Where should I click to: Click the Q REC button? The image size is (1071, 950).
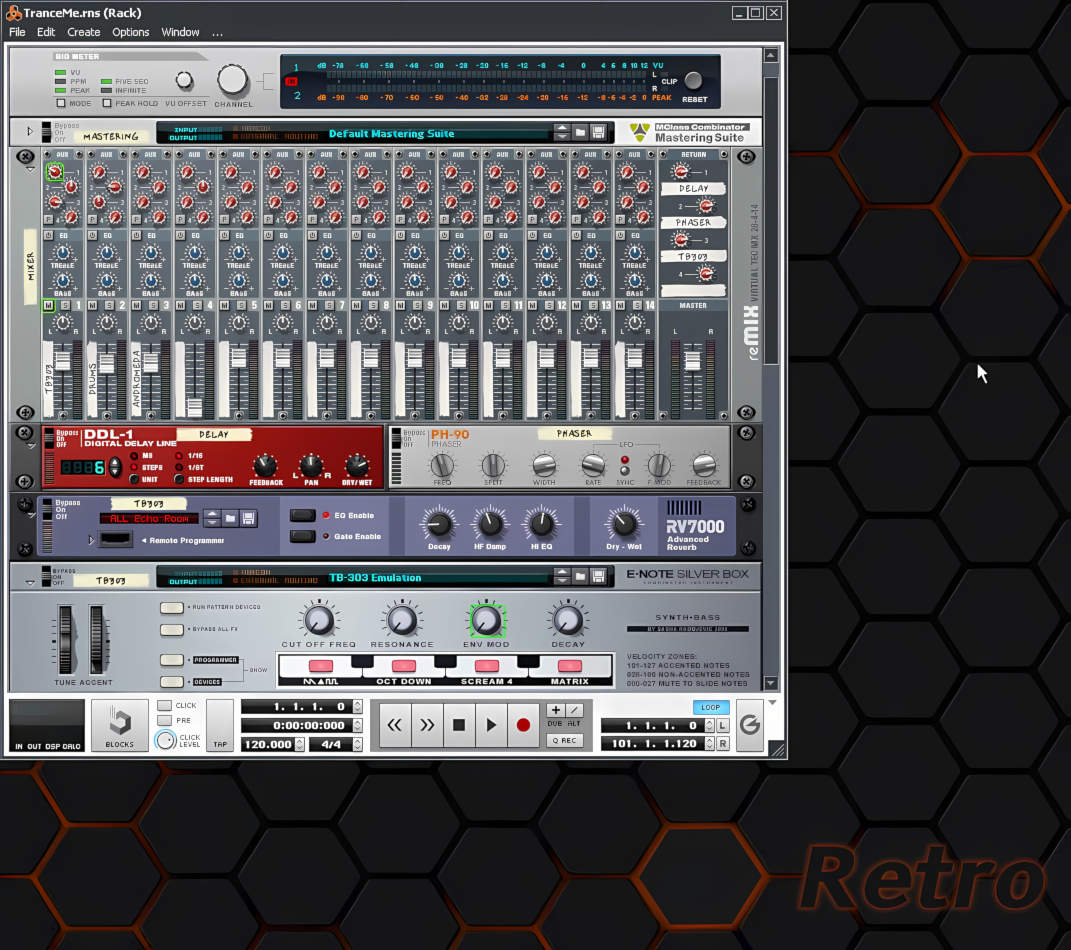click(x=565, y=740)
